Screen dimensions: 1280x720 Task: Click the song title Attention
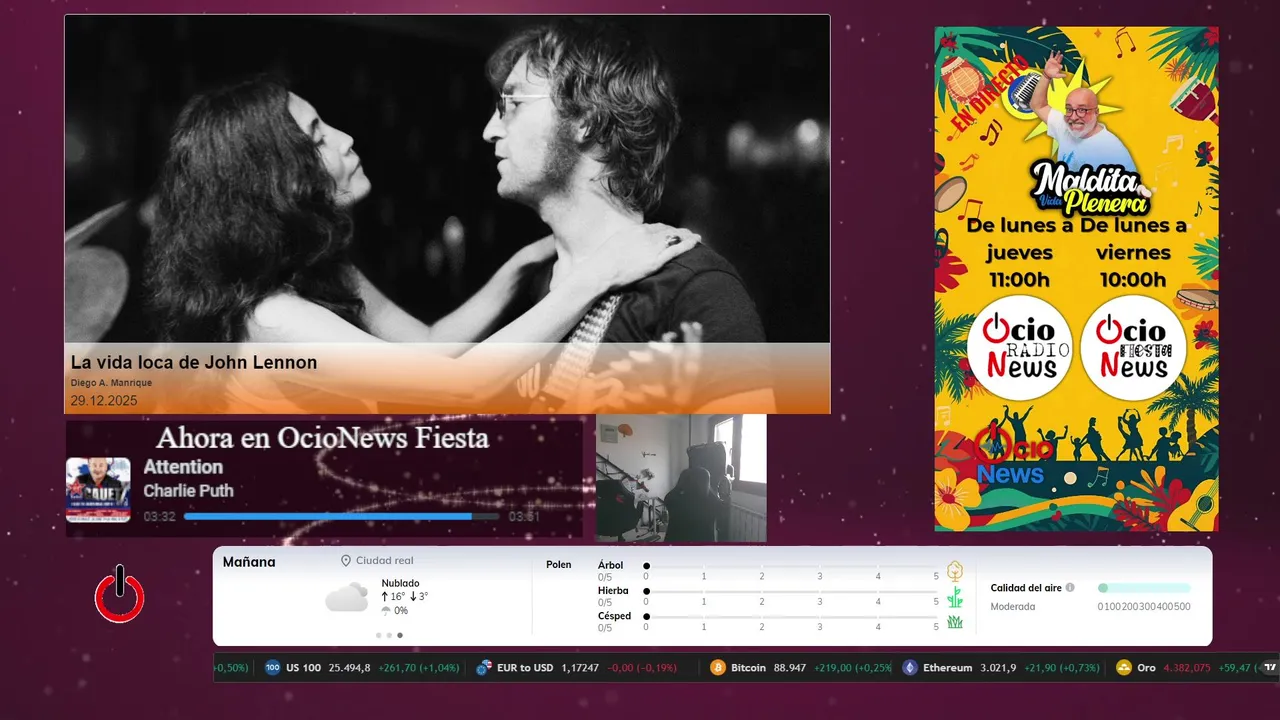[x=183, y=467]
